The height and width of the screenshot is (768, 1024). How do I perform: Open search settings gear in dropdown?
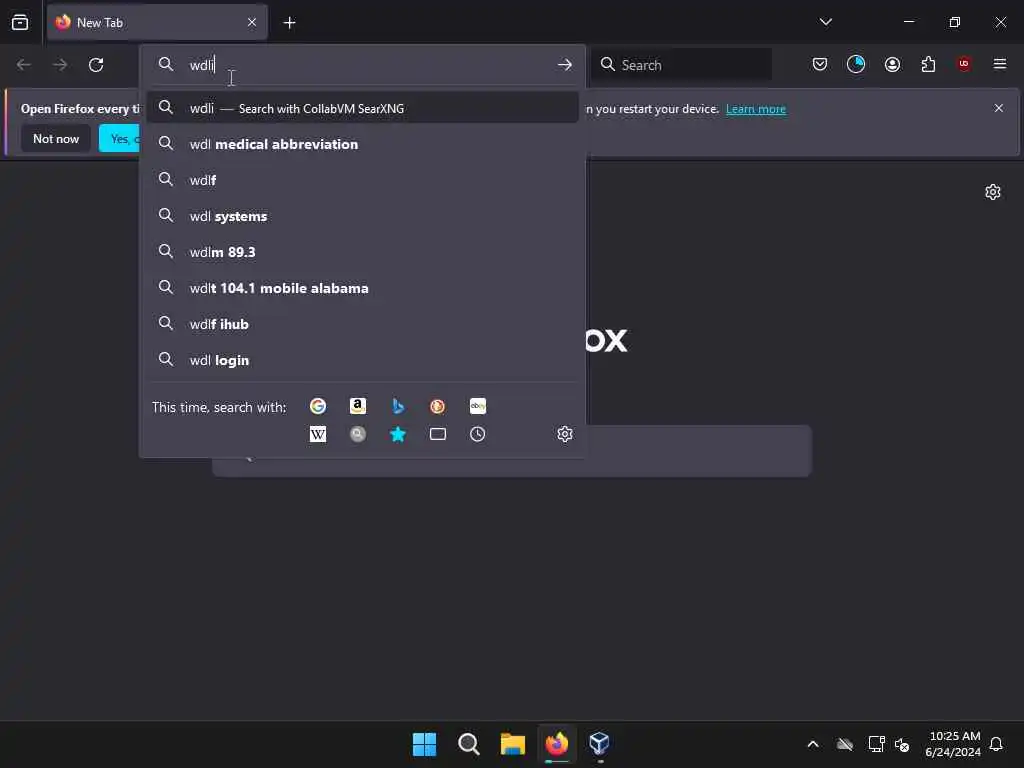click(565, 434)
